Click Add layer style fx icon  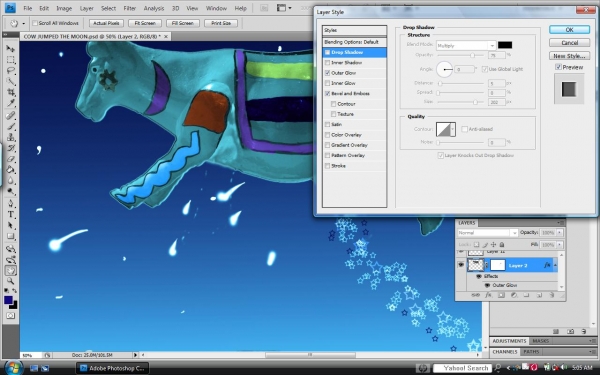488,295
